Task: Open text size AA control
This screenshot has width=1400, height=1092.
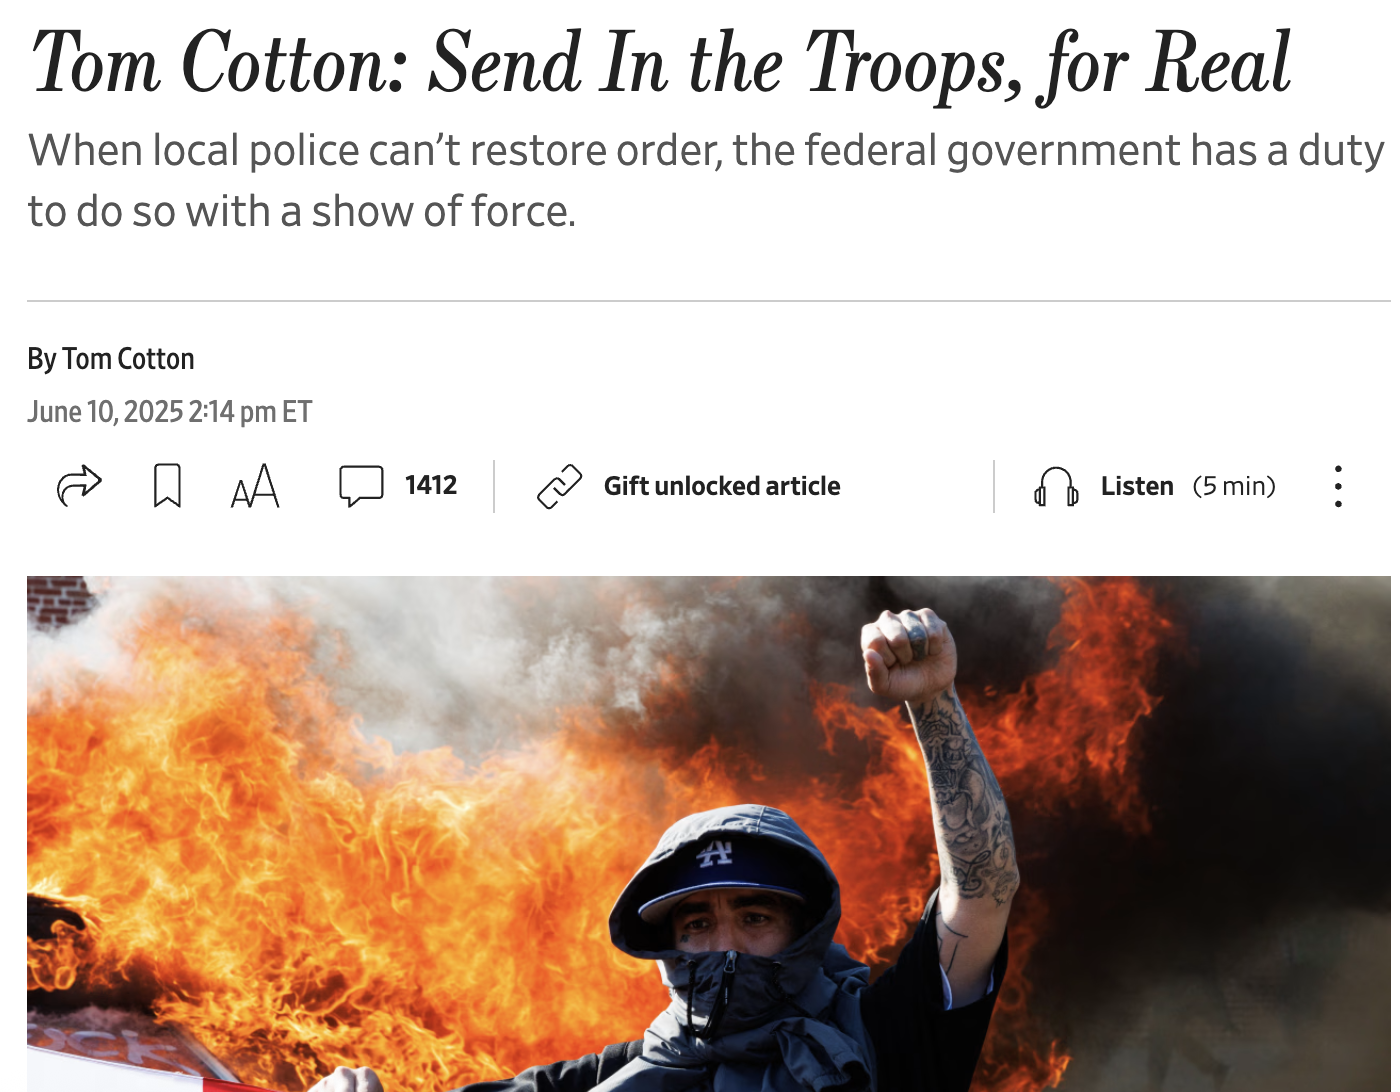Action: (255, 486)
